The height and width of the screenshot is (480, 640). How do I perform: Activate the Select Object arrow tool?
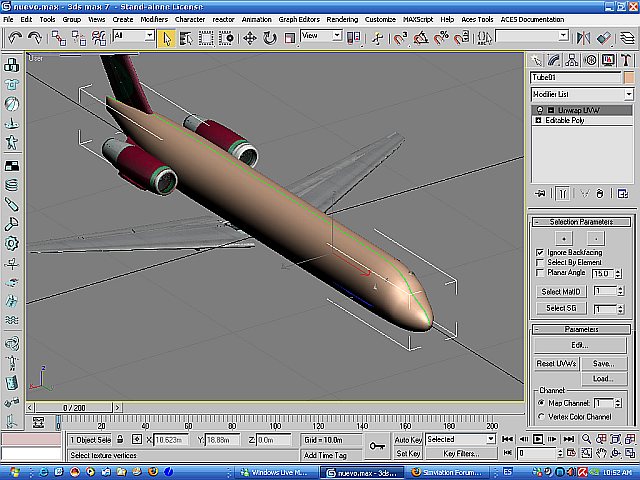[x=167, y=37]
